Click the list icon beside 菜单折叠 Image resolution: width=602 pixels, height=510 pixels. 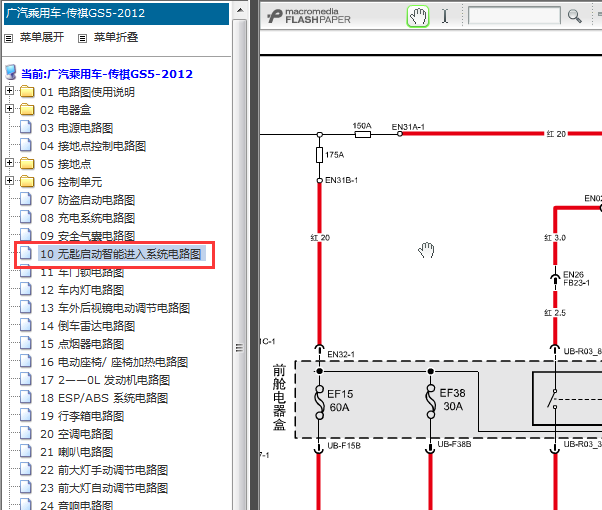point(82,38)
